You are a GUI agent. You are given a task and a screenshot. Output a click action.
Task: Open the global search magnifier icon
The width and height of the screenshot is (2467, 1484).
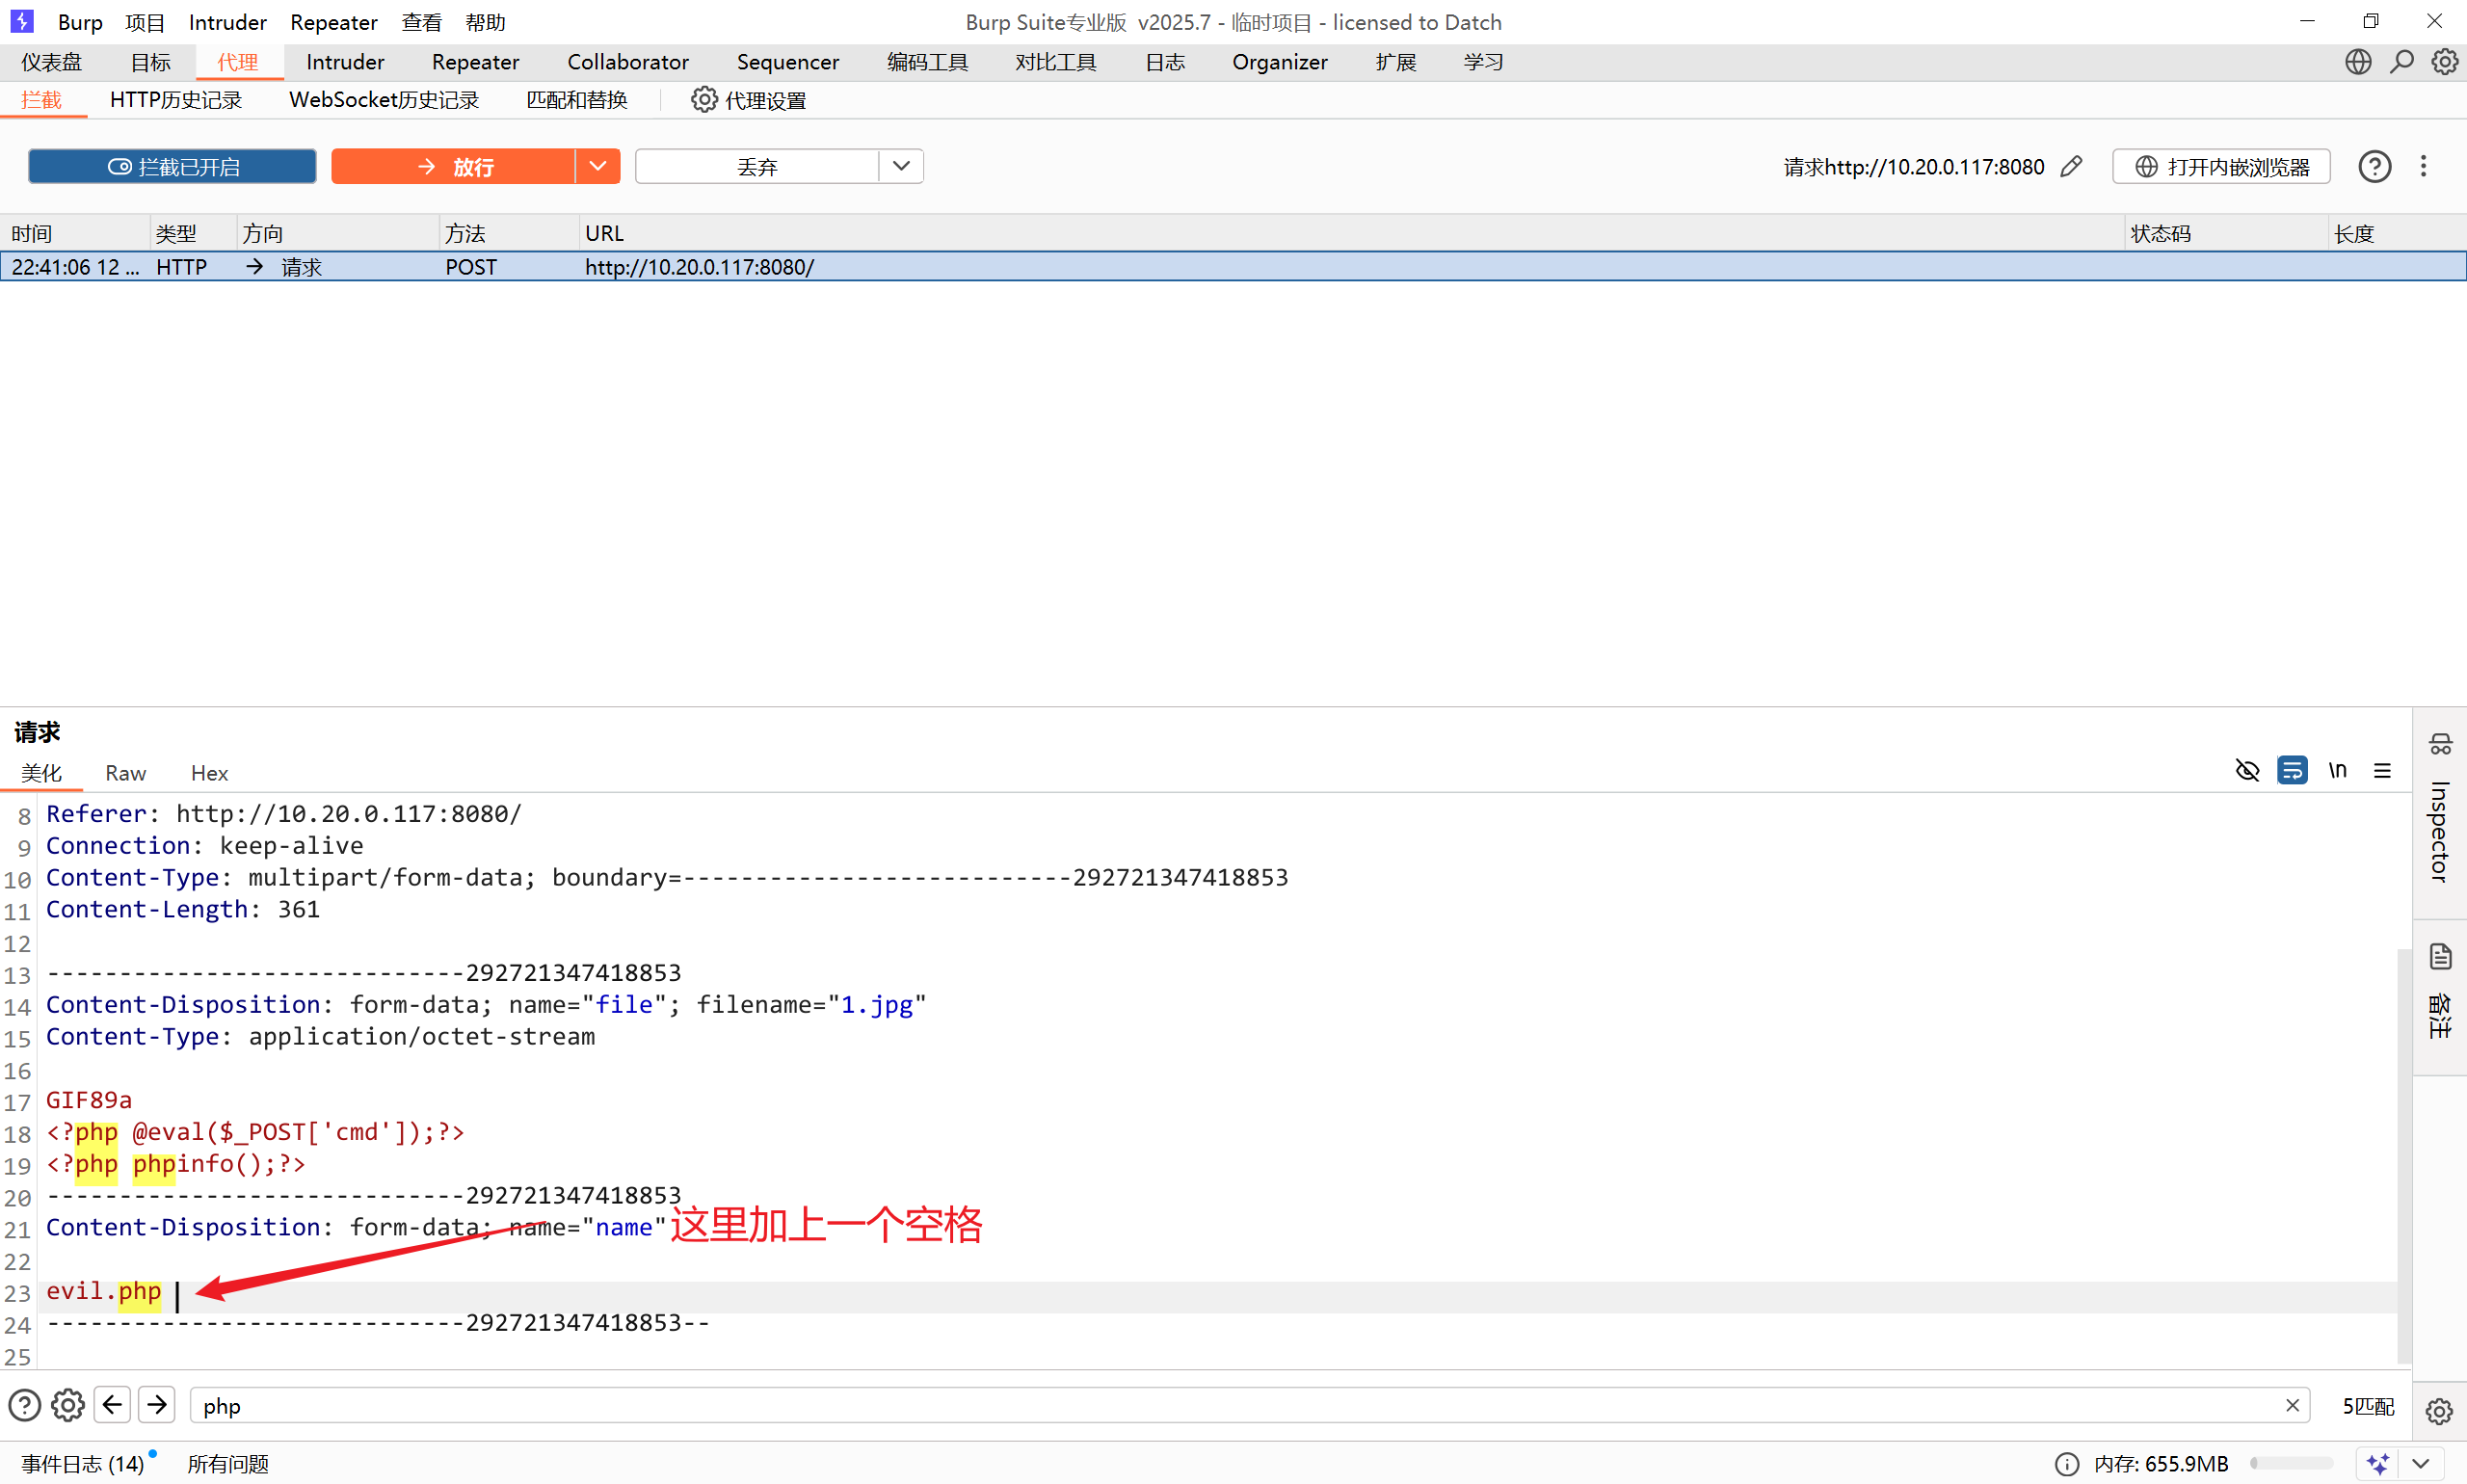[x=2401, y=62]
